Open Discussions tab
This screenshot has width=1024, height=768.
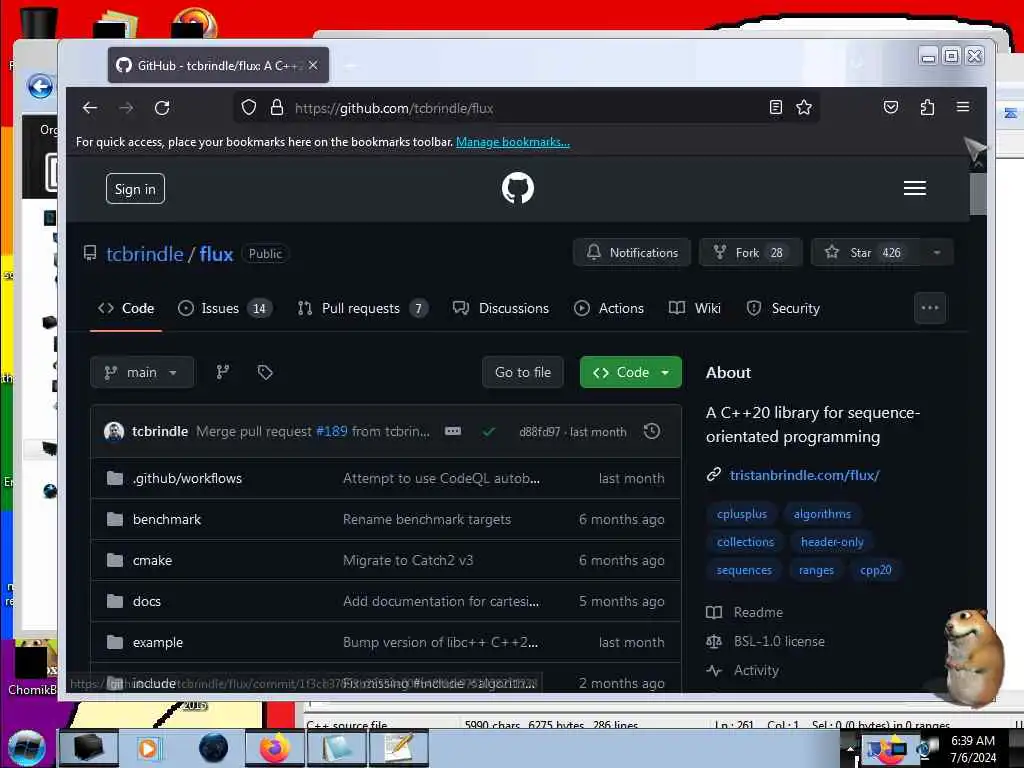(x=501, y=308)
